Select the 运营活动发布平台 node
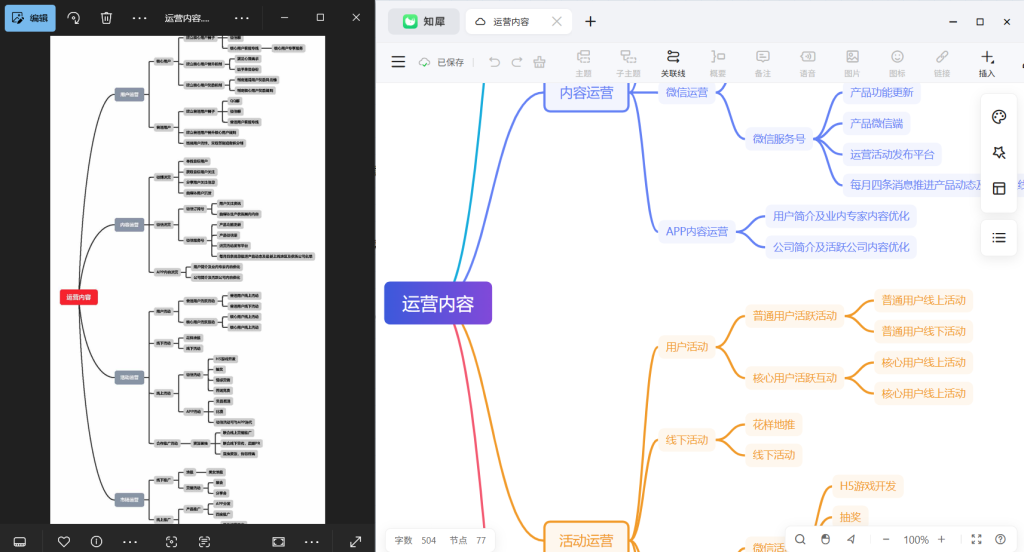The image size is (1024, 552). click(x=892, y=155)
